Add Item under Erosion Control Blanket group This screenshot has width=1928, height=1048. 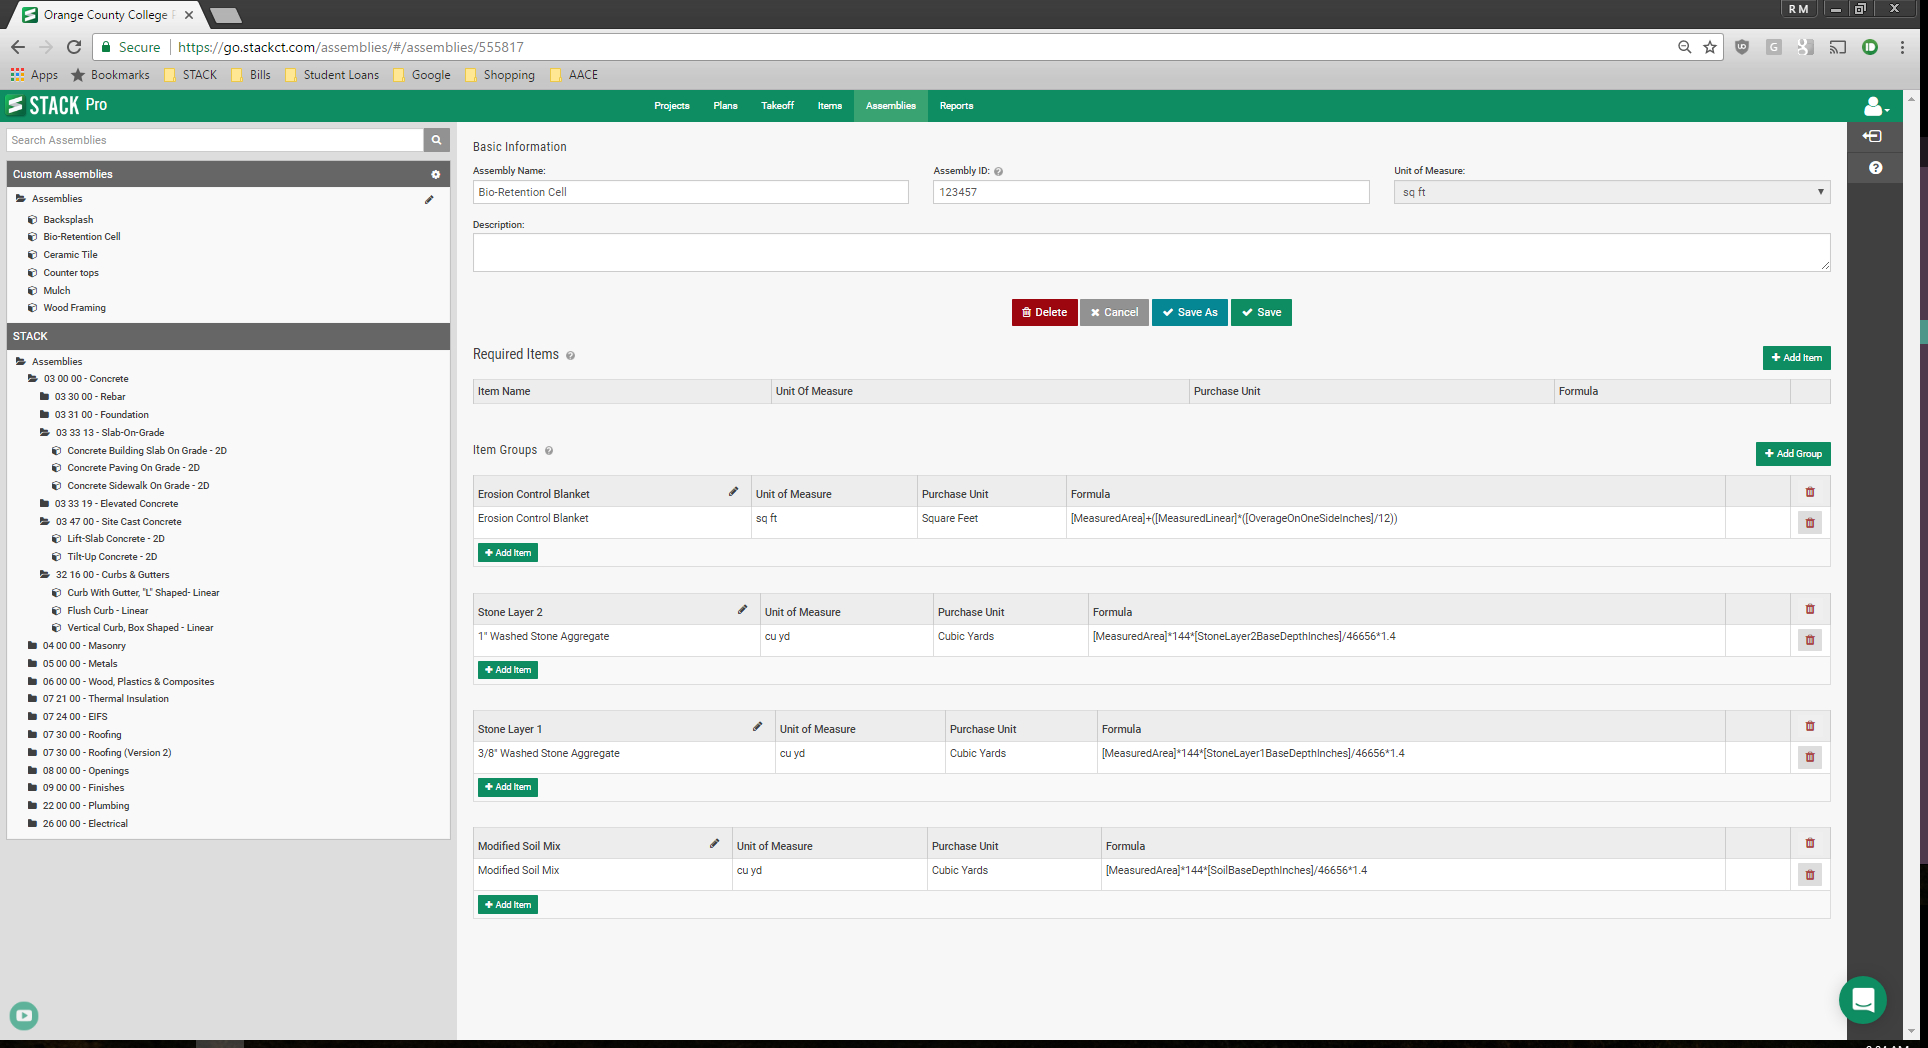click(508, 553)
